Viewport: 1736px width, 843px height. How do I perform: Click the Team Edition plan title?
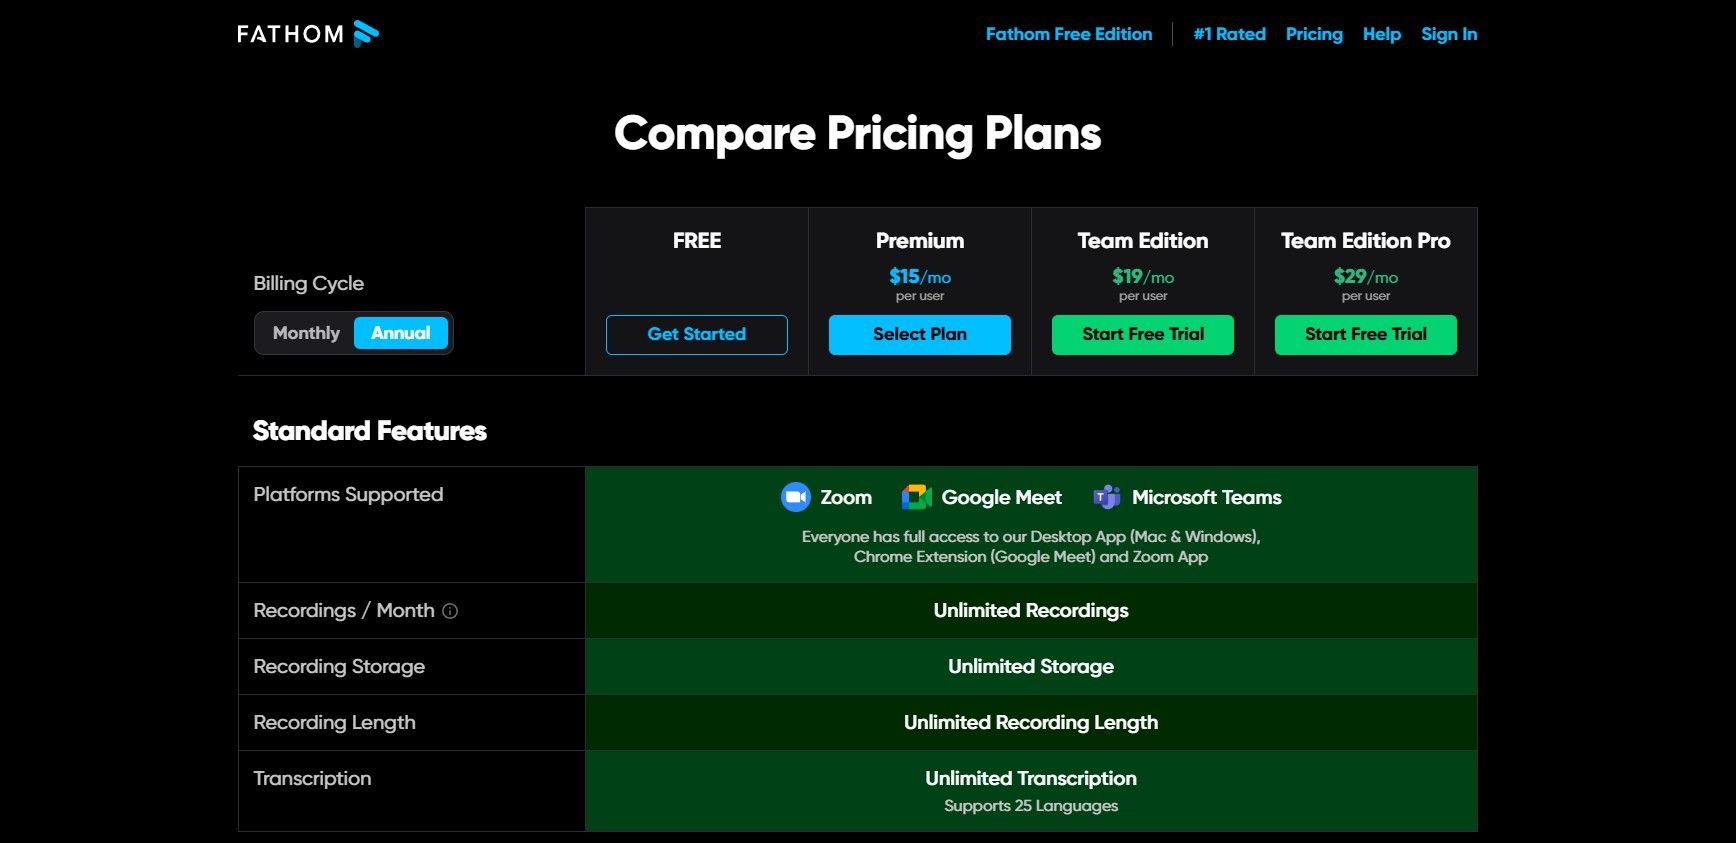(1143, 241)
